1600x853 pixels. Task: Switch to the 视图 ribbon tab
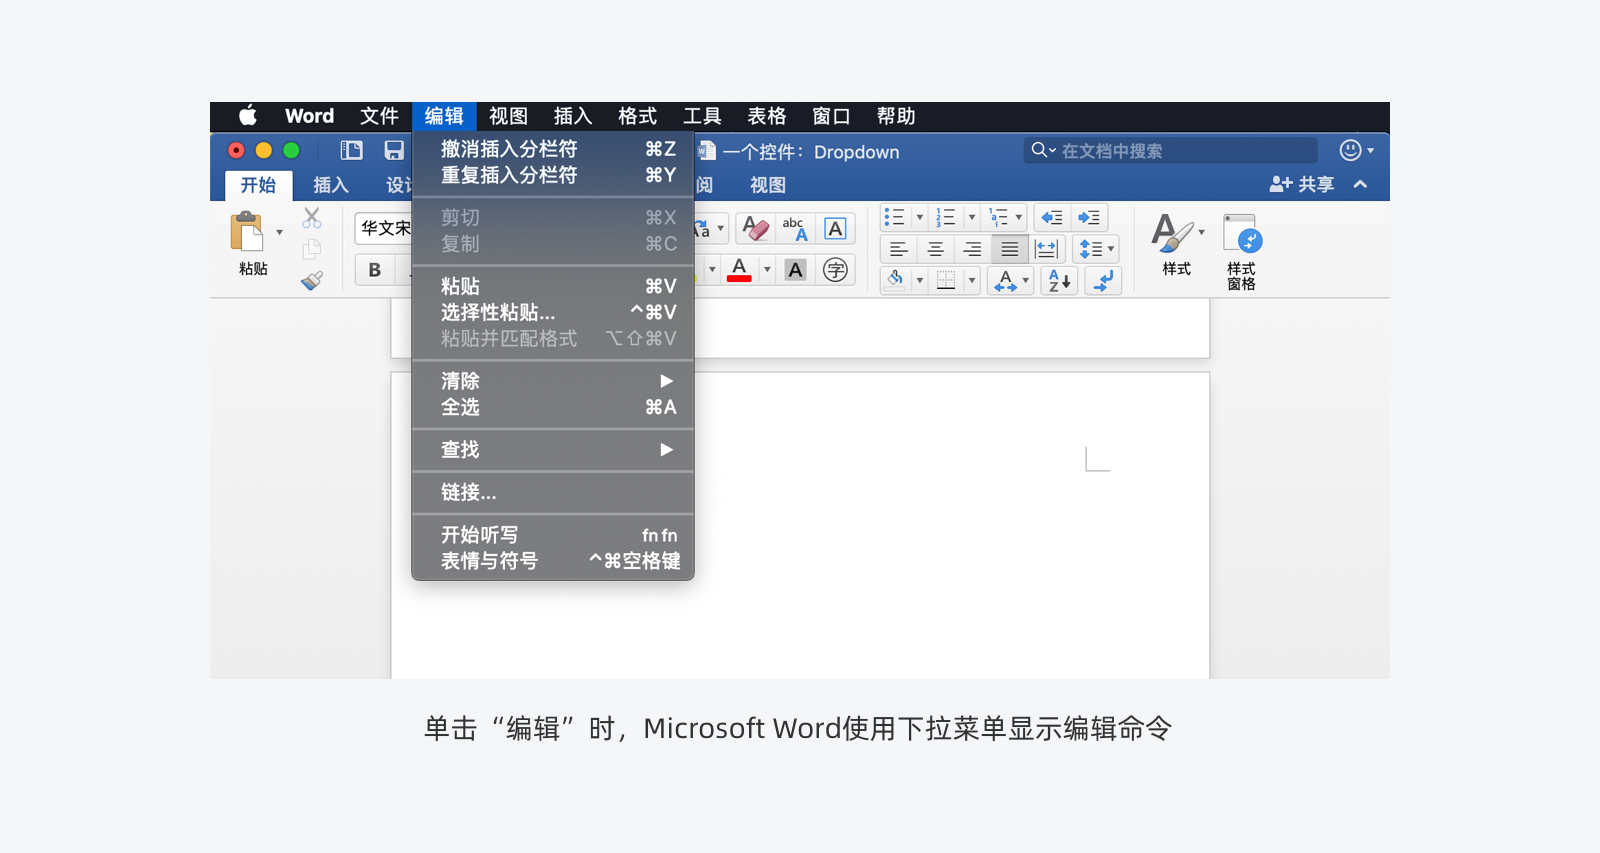(768, 185)
